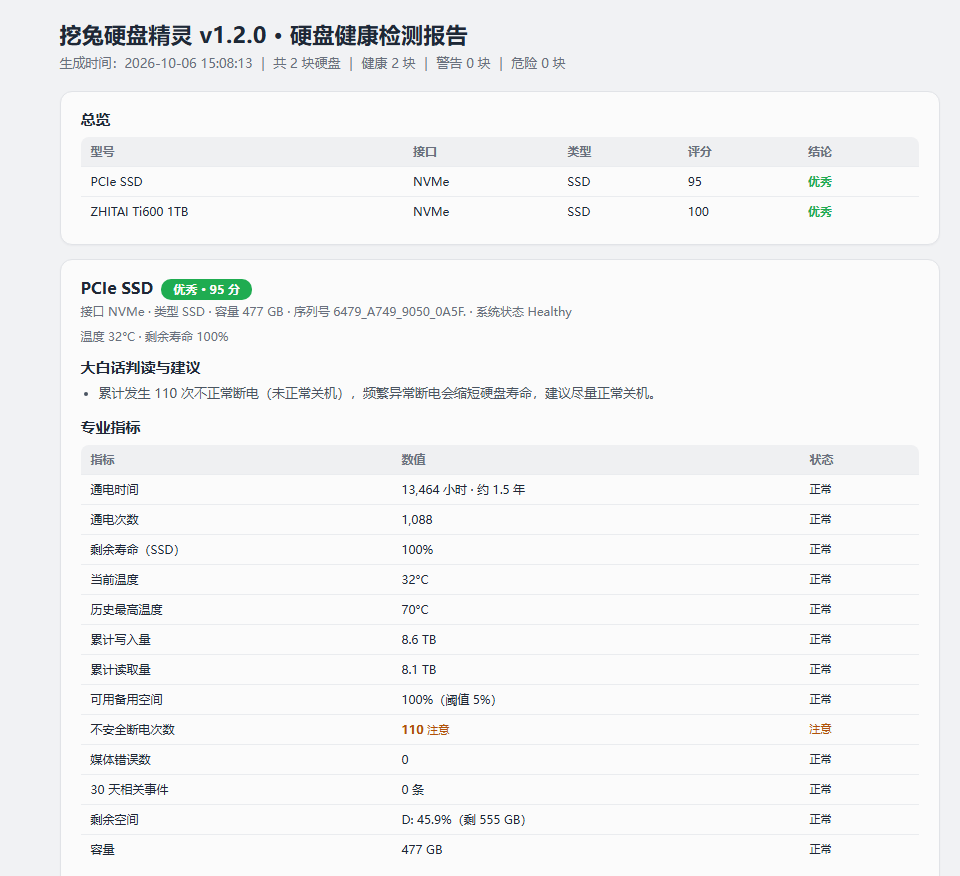The image size is (960, 876).
Task: Click value D: 45.9%（剩 555 GB）
Action: [463, 820]
